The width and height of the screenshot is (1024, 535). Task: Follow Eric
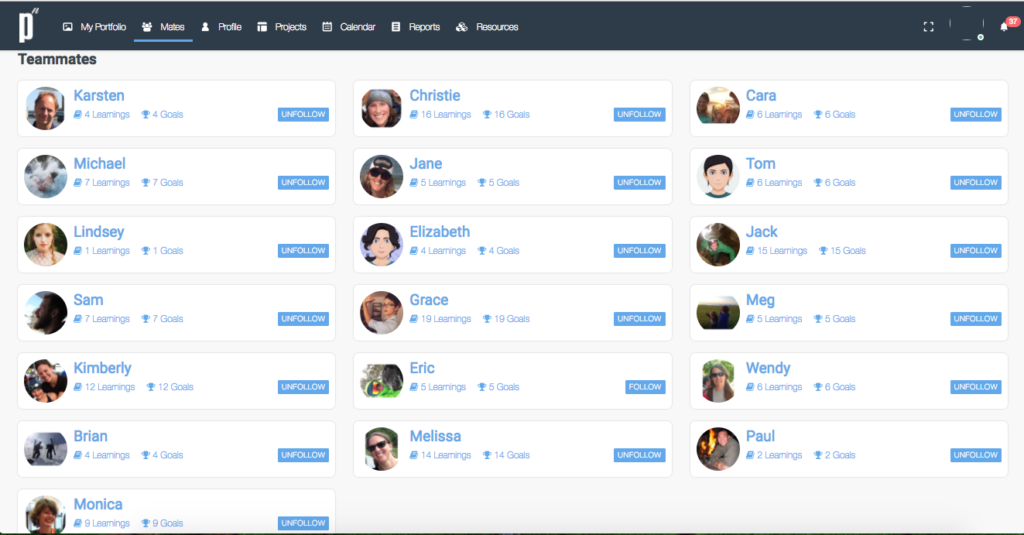645,387
